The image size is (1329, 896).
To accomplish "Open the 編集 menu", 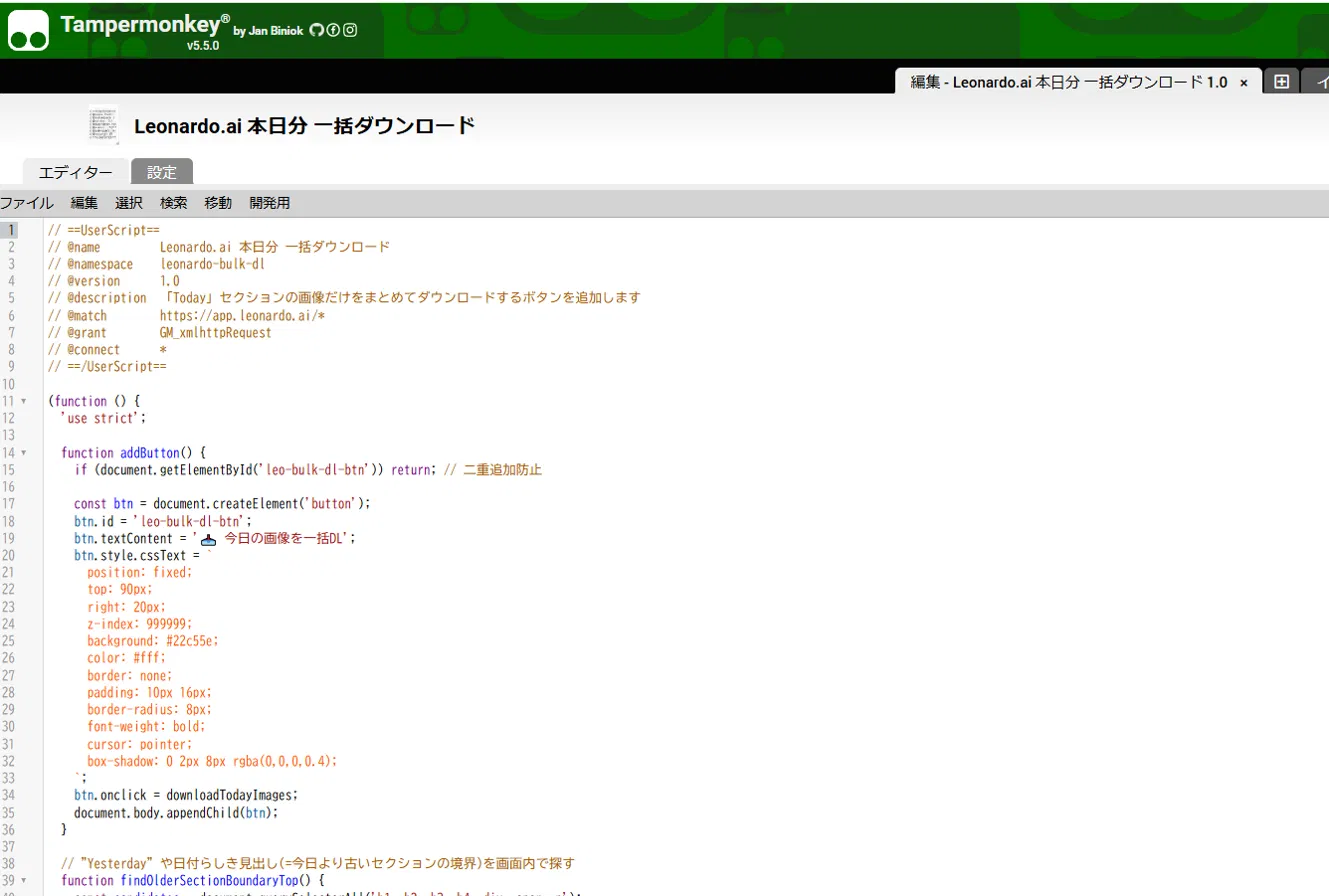I will (84, 203).
